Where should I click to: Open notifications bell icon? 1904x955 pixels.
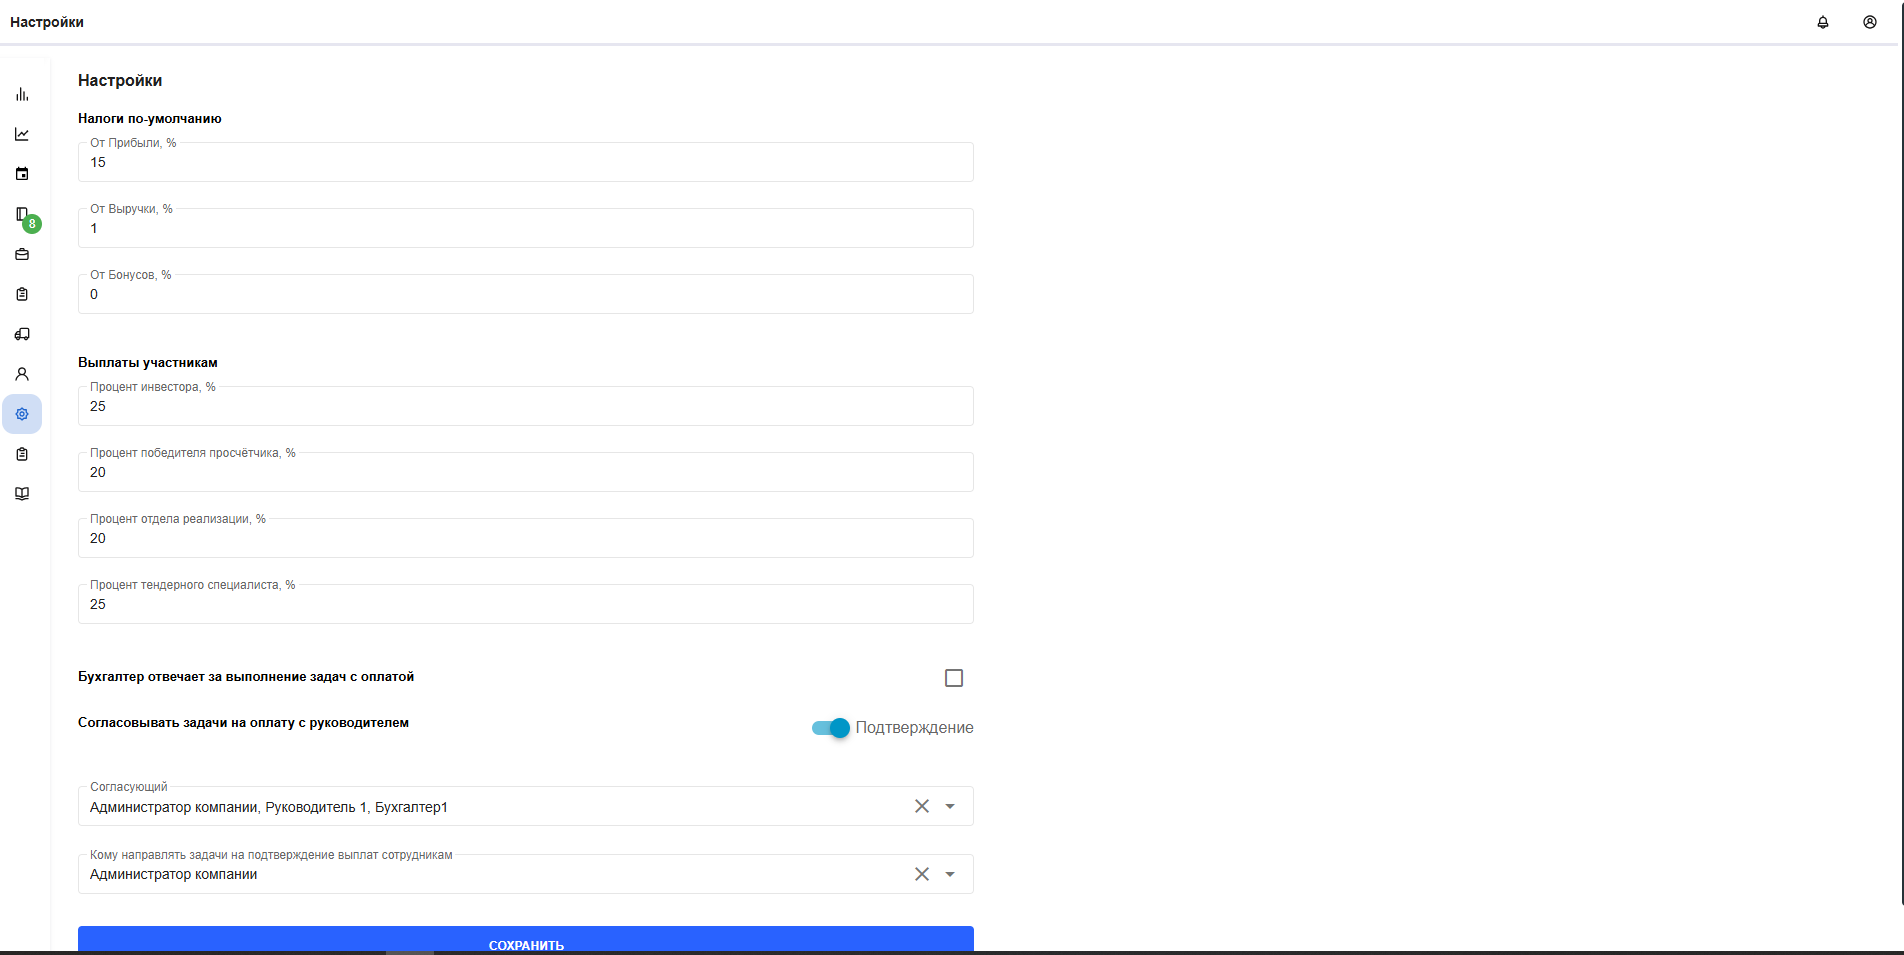point(1823,22)
